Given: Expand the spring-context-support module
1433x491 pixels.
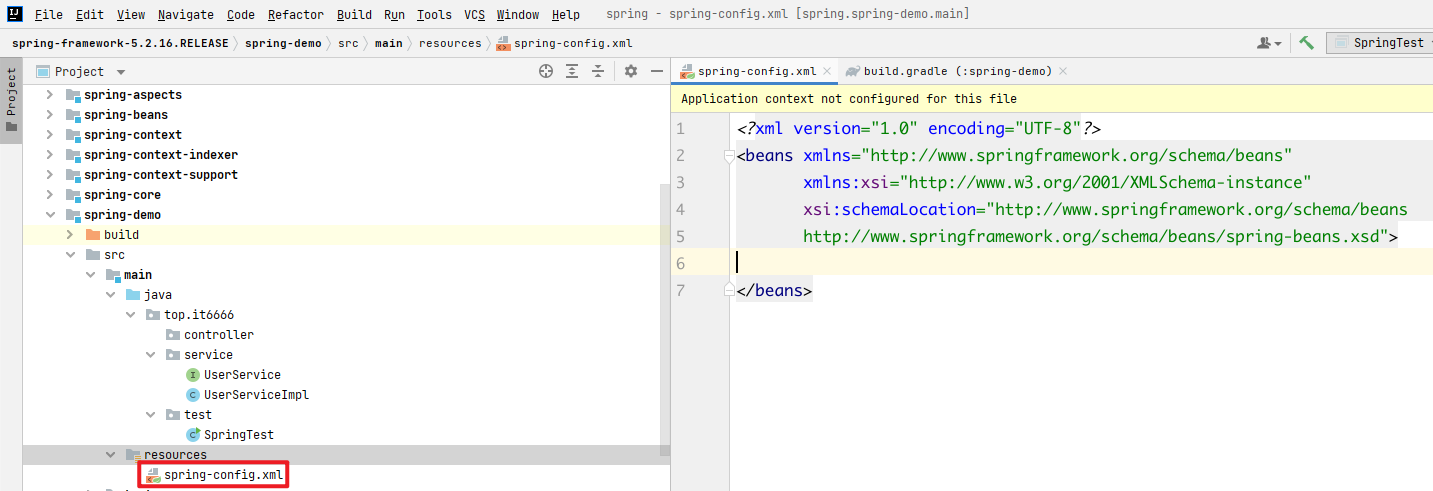Looking at the screenshot, I should click(51, 175).
